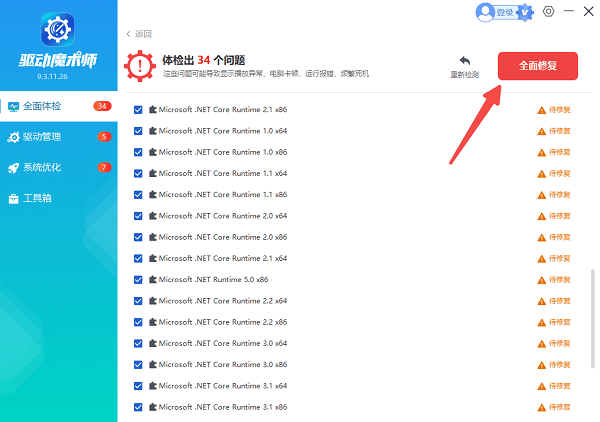600x422 pixels.
Task: Click the 待修复 warning icon for Runtime 5.0 x86
Action: 542,280
